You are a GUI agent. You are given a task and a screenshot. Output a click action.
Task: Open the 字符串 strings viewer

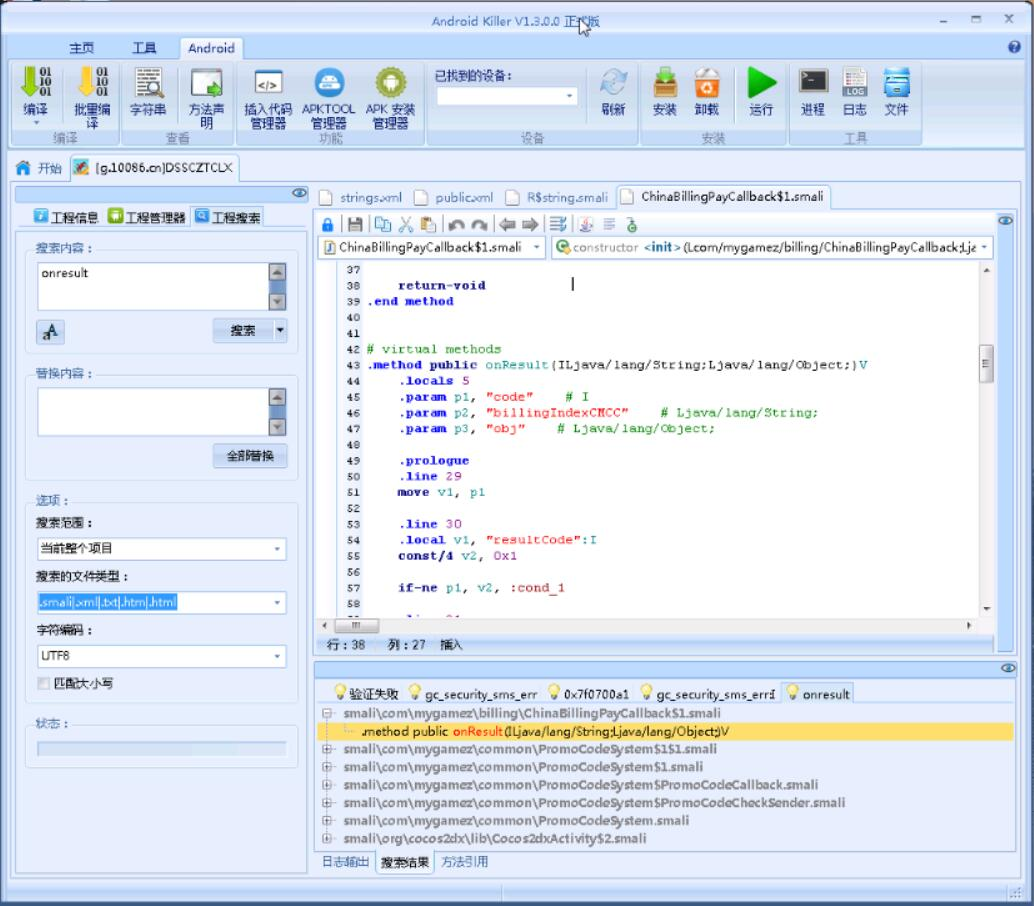148,91
